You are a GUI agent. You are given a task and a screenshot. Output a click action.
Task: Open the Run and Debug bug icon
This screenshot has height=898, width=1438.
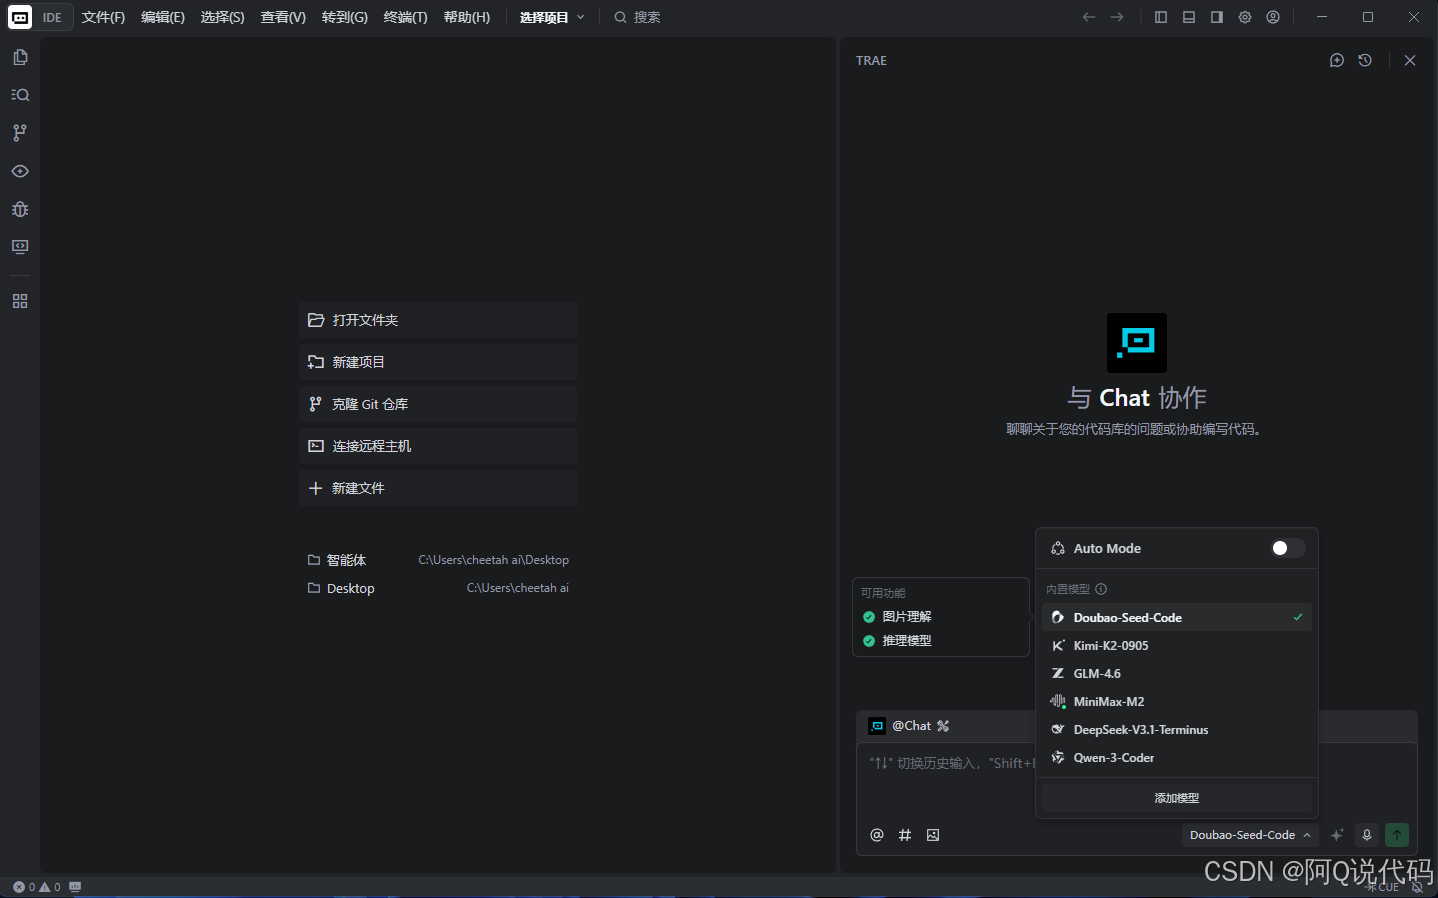click(x=20, y=209)
